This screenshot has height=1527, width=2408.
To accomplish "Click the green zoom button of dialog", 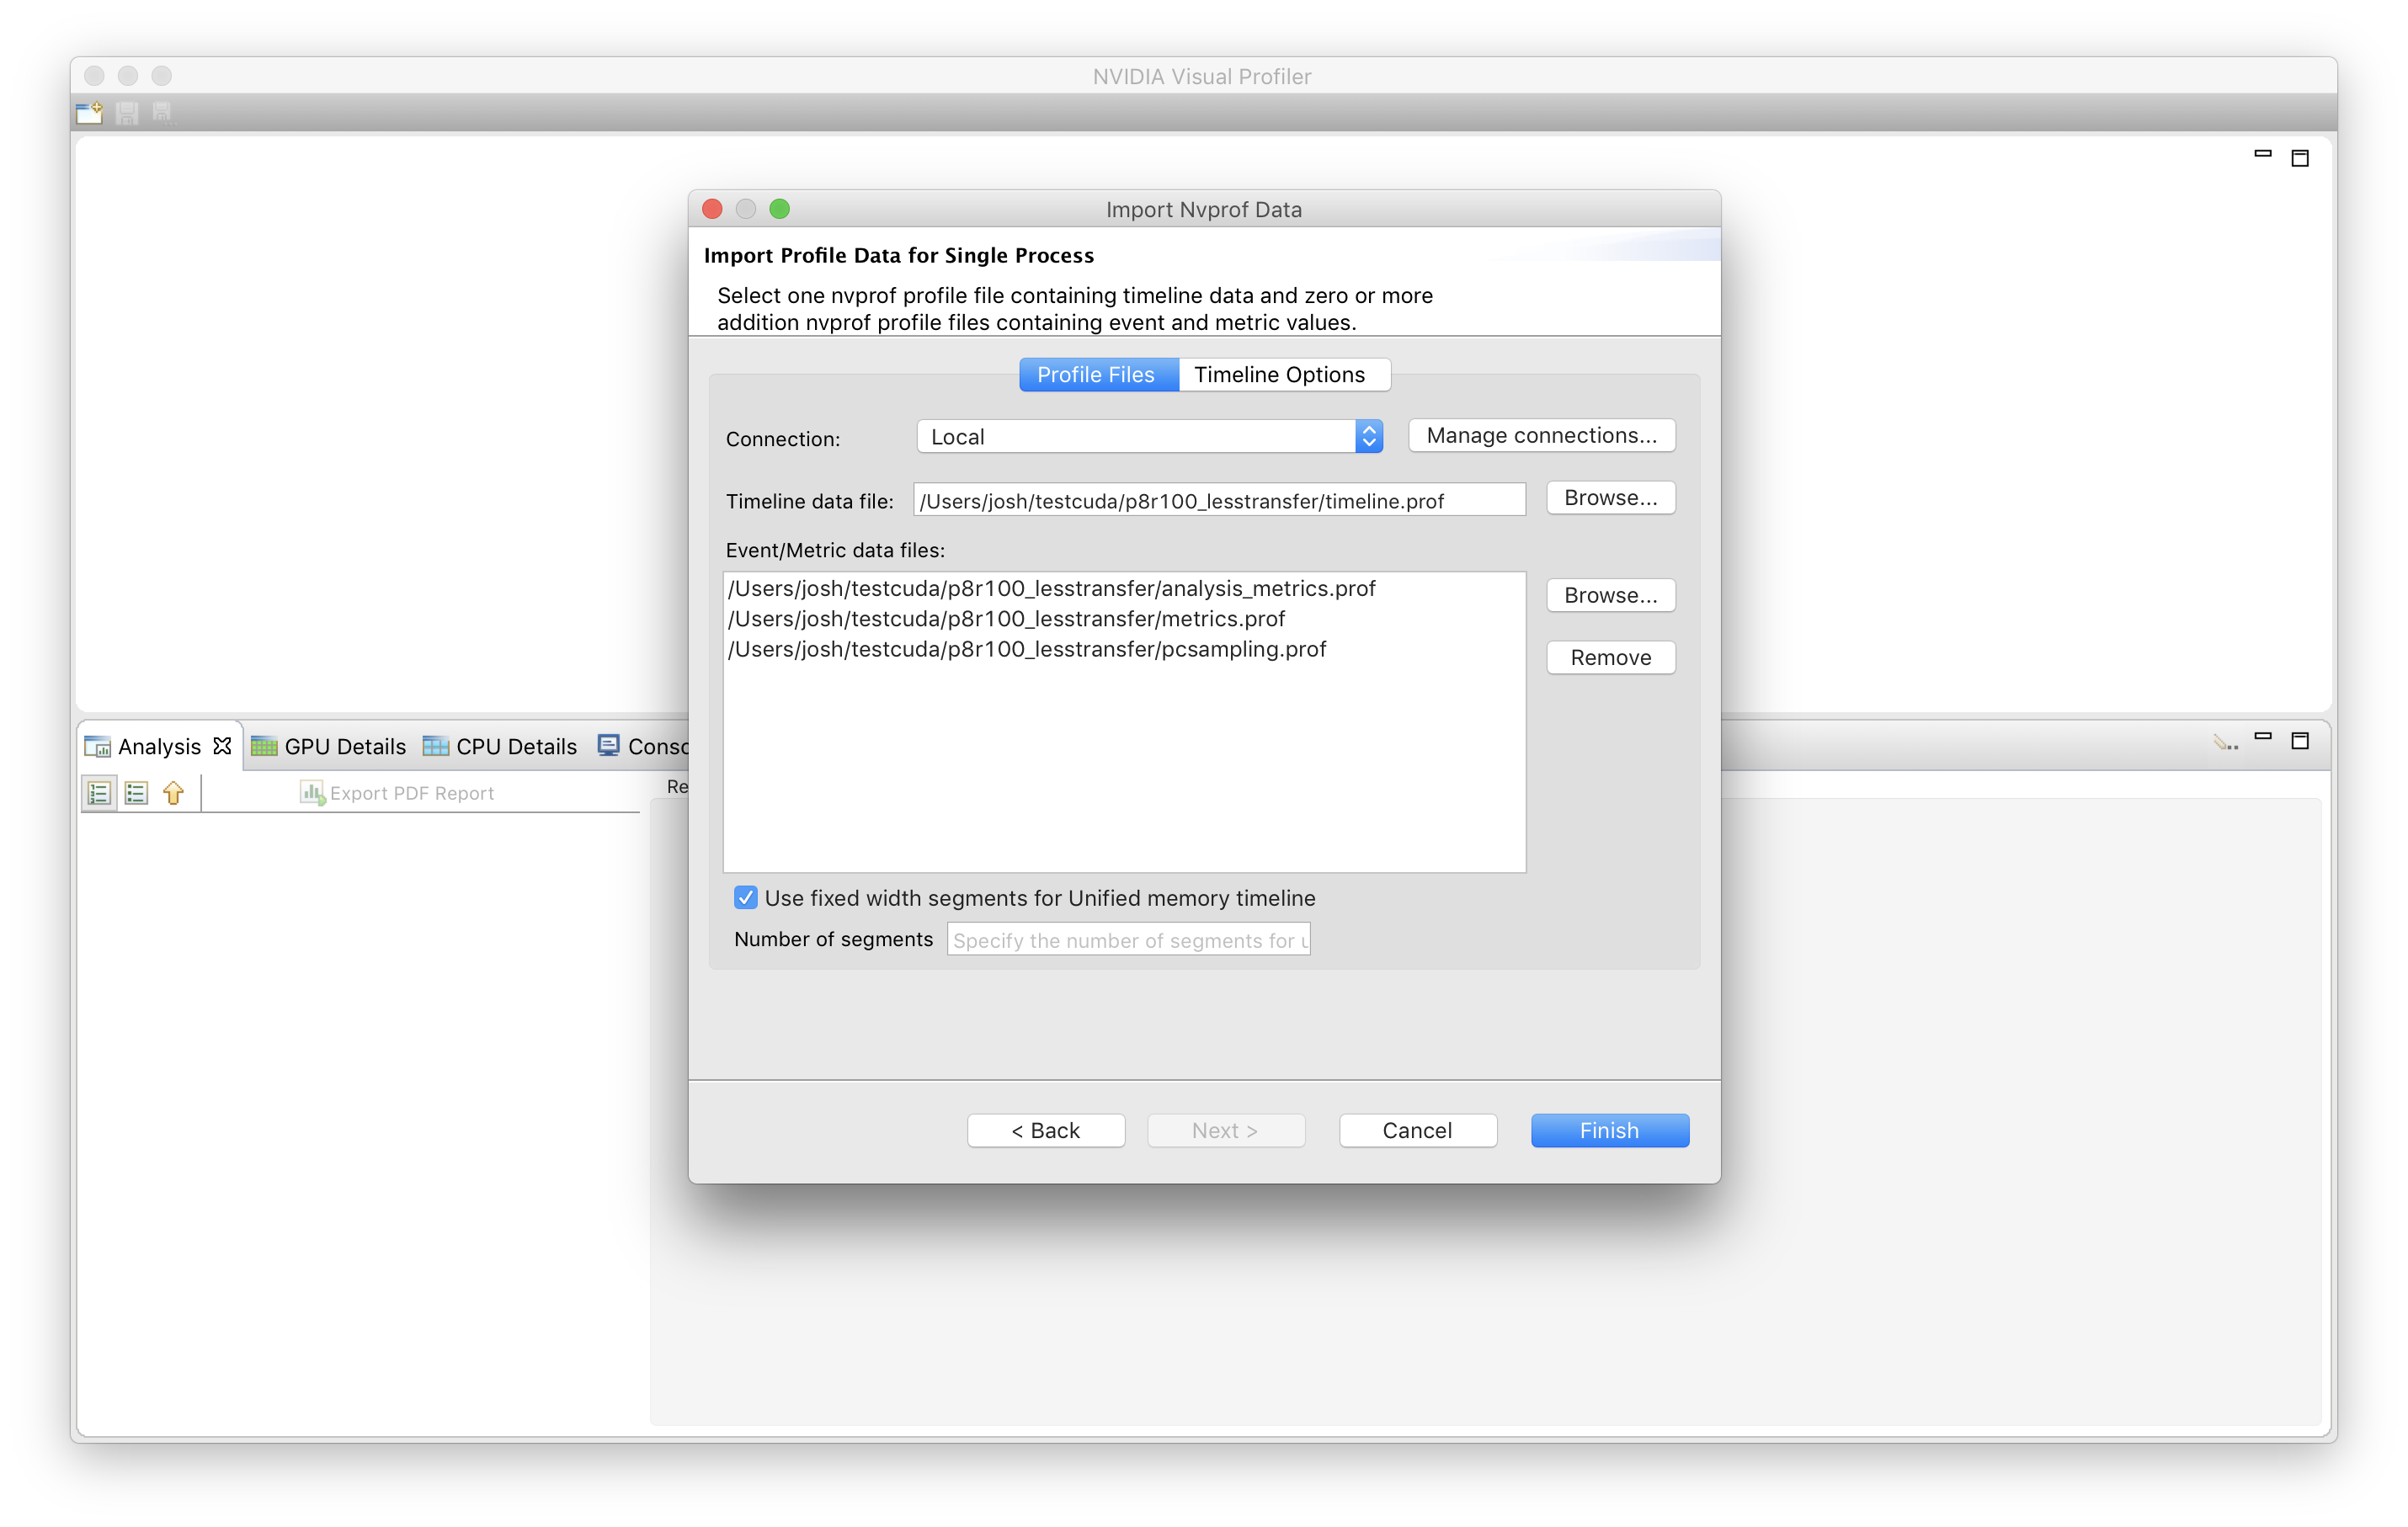I will point(780,209).
